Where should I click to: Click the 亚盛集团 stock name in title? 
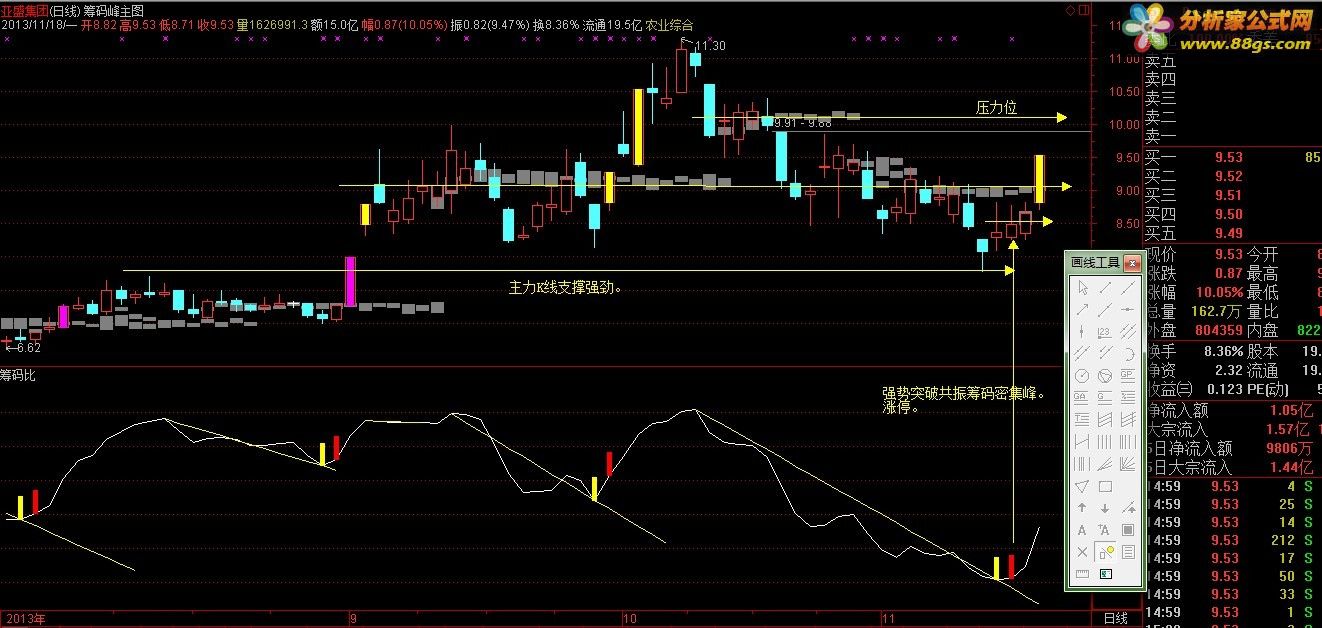pyautogui.click(x=23, y=9)
